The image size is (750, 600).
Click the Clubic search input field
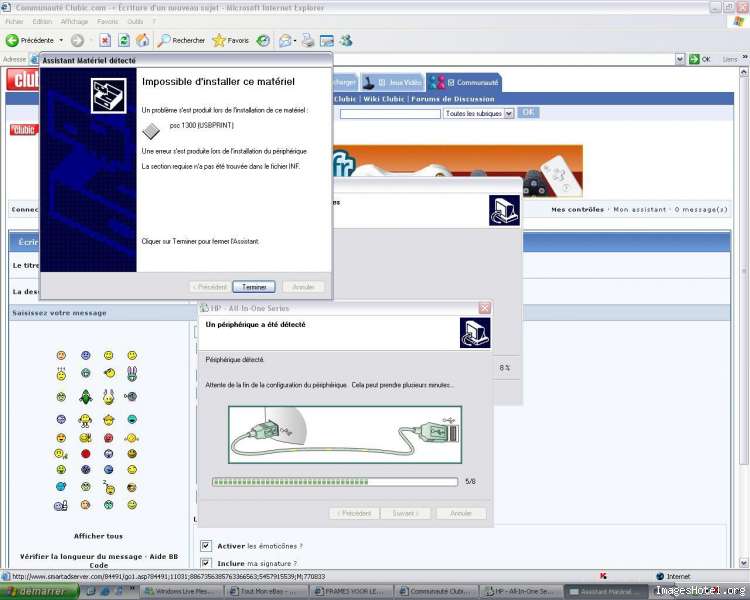(390, 114)
